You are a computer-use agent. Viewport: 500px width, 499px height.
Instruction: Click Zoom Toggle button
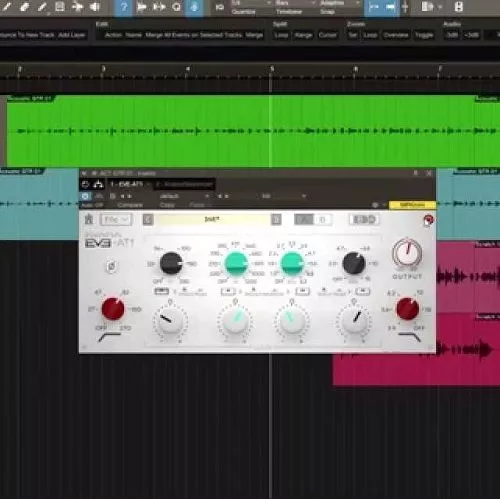(x=424, y=35)
